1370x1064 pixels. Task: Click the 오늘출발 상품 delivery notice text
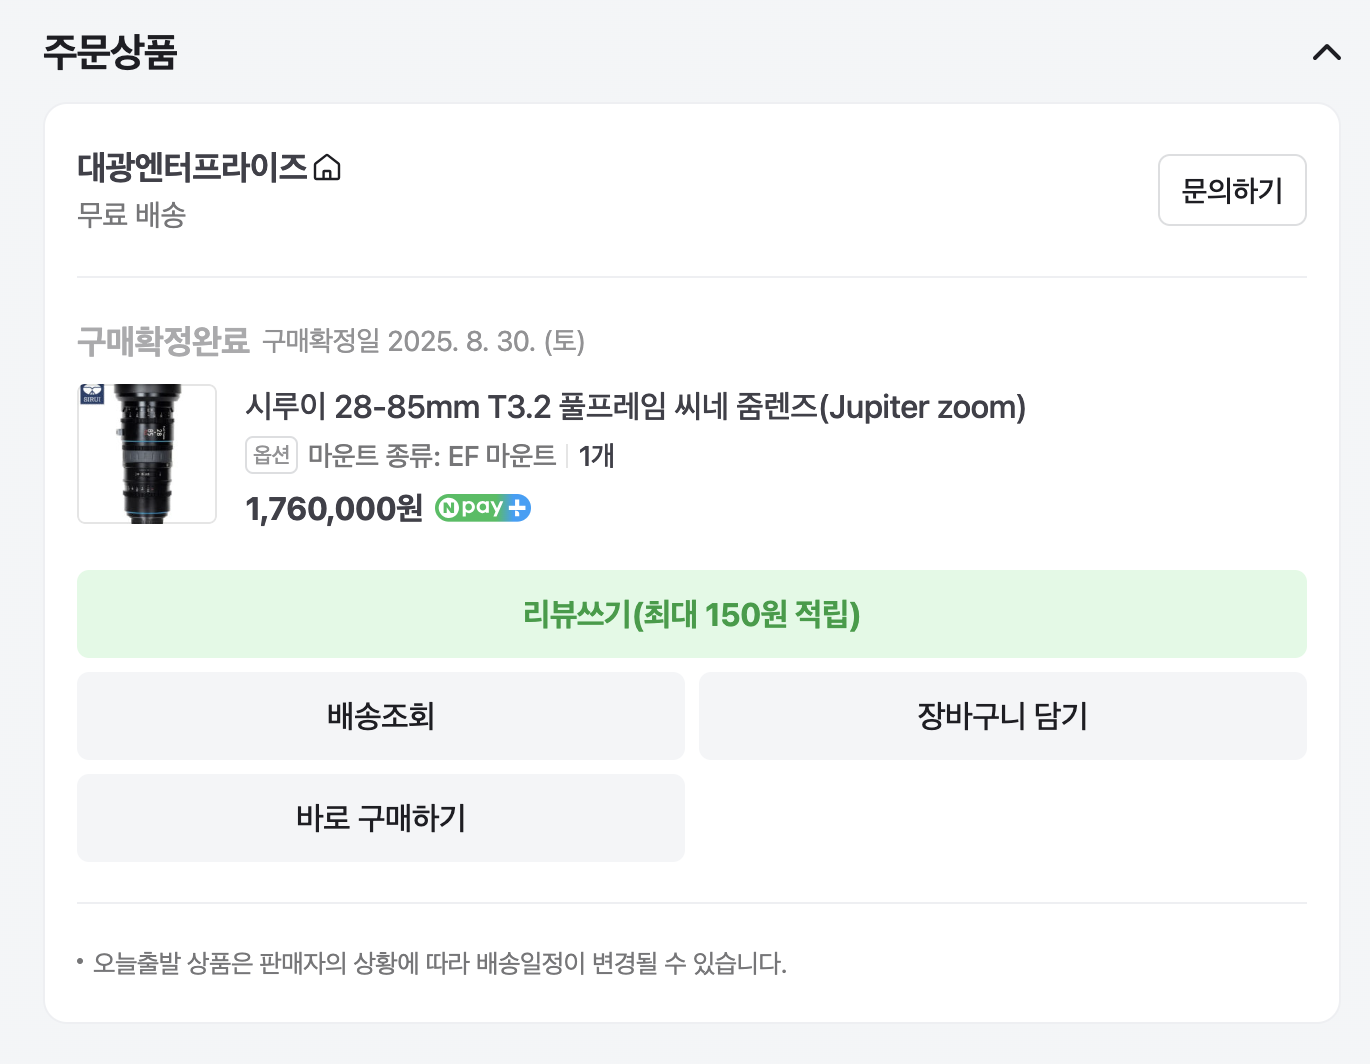(439, 964)
